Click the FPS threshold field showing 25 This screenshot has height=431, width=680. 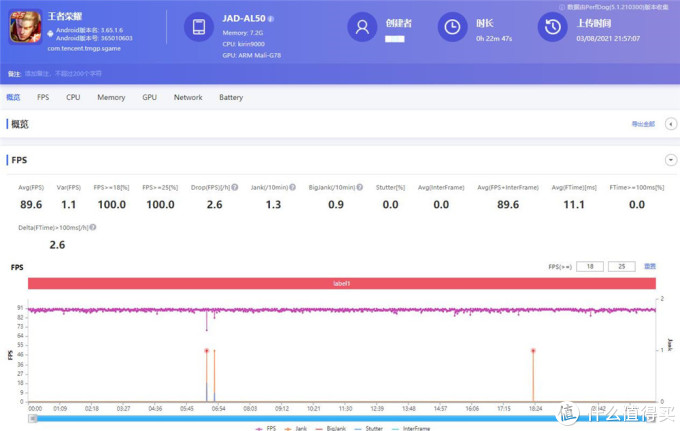(x=621, y=266)
